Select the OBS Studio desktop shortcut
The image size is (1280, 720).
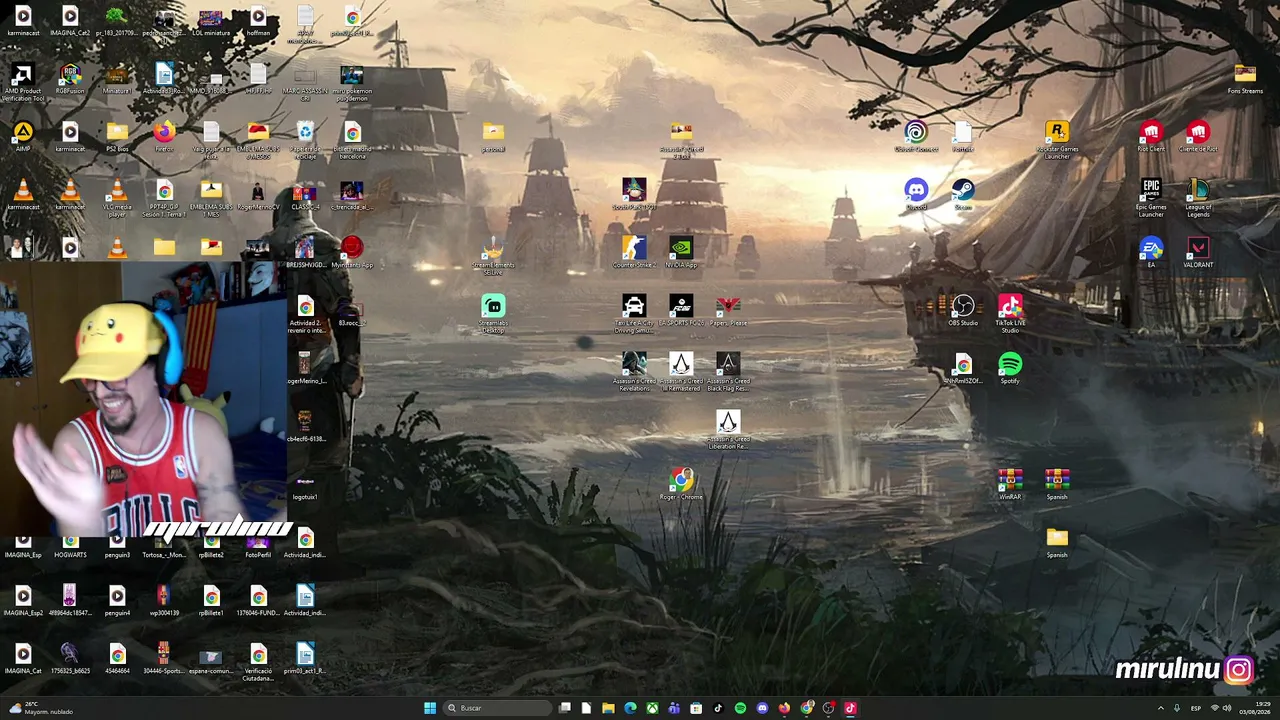pyautogui.click(x=963, y=311)
